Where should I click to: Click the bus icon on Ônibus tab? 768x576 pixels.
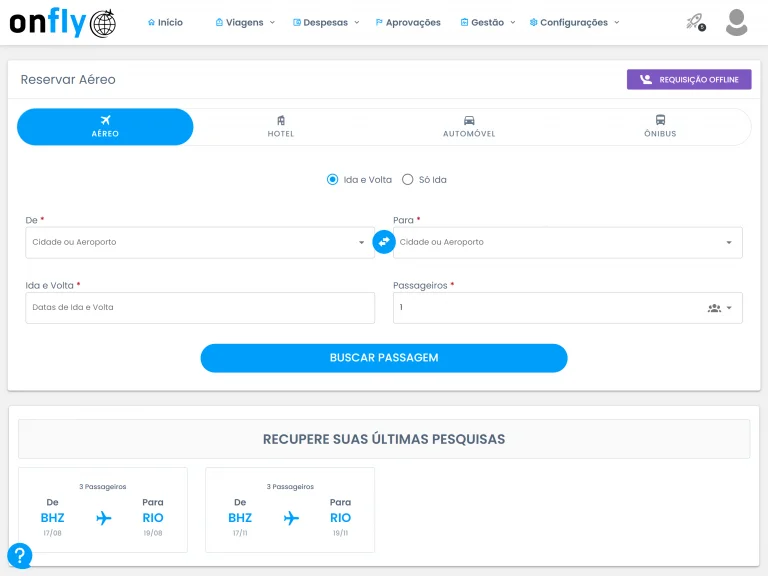tap(660, 120)
